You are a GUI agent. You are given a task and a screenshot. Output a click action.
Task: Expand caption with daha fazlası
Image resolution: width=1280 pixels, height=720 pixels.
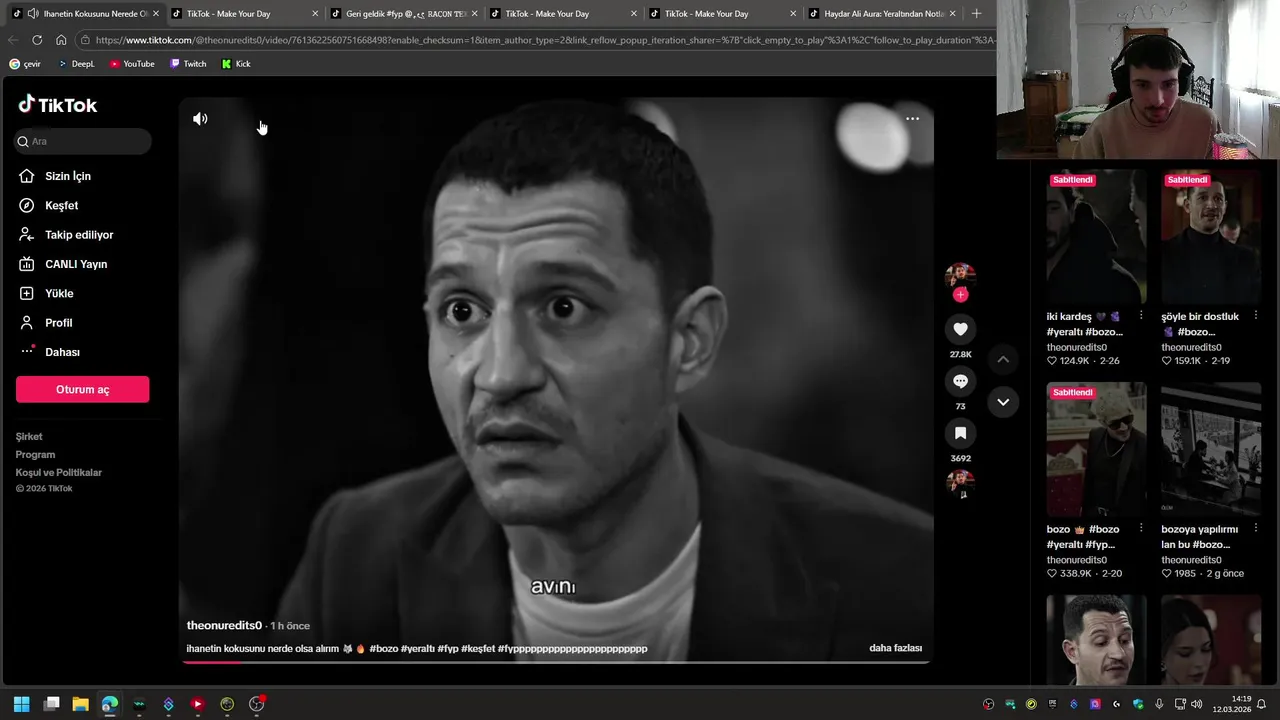895,648
